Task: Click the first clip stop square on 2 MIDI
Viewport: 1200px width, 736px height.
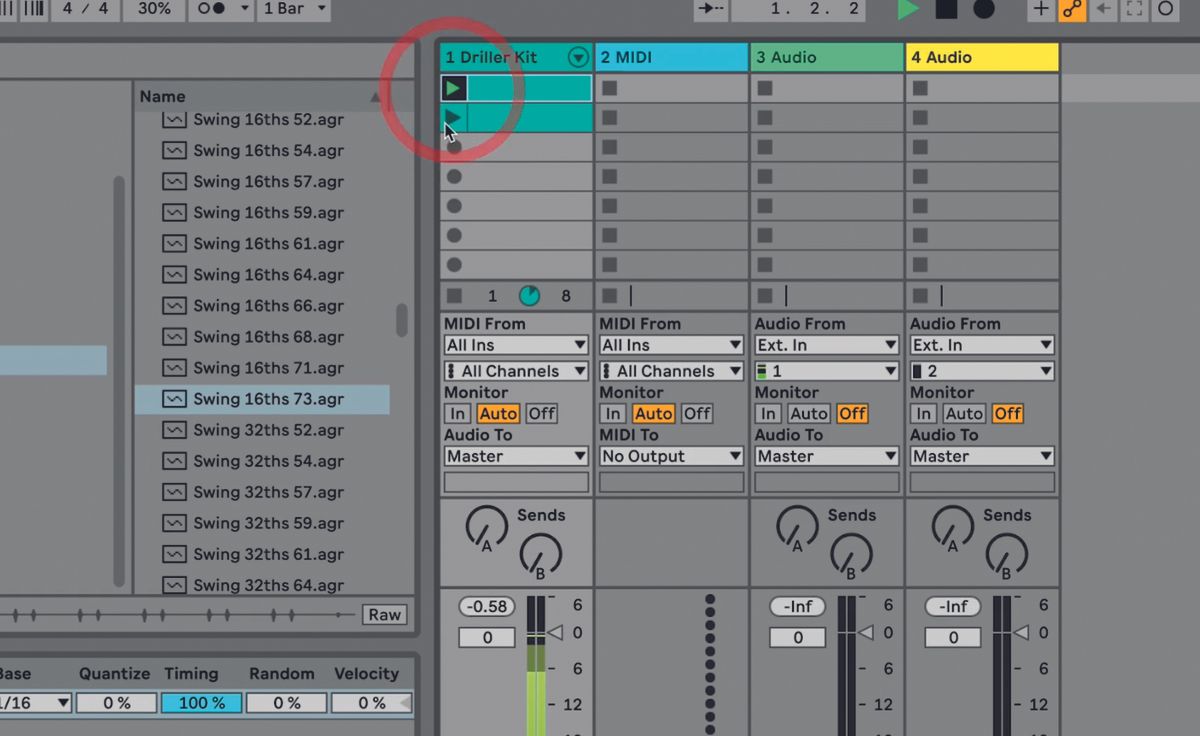Action: [x=609, y=87]
